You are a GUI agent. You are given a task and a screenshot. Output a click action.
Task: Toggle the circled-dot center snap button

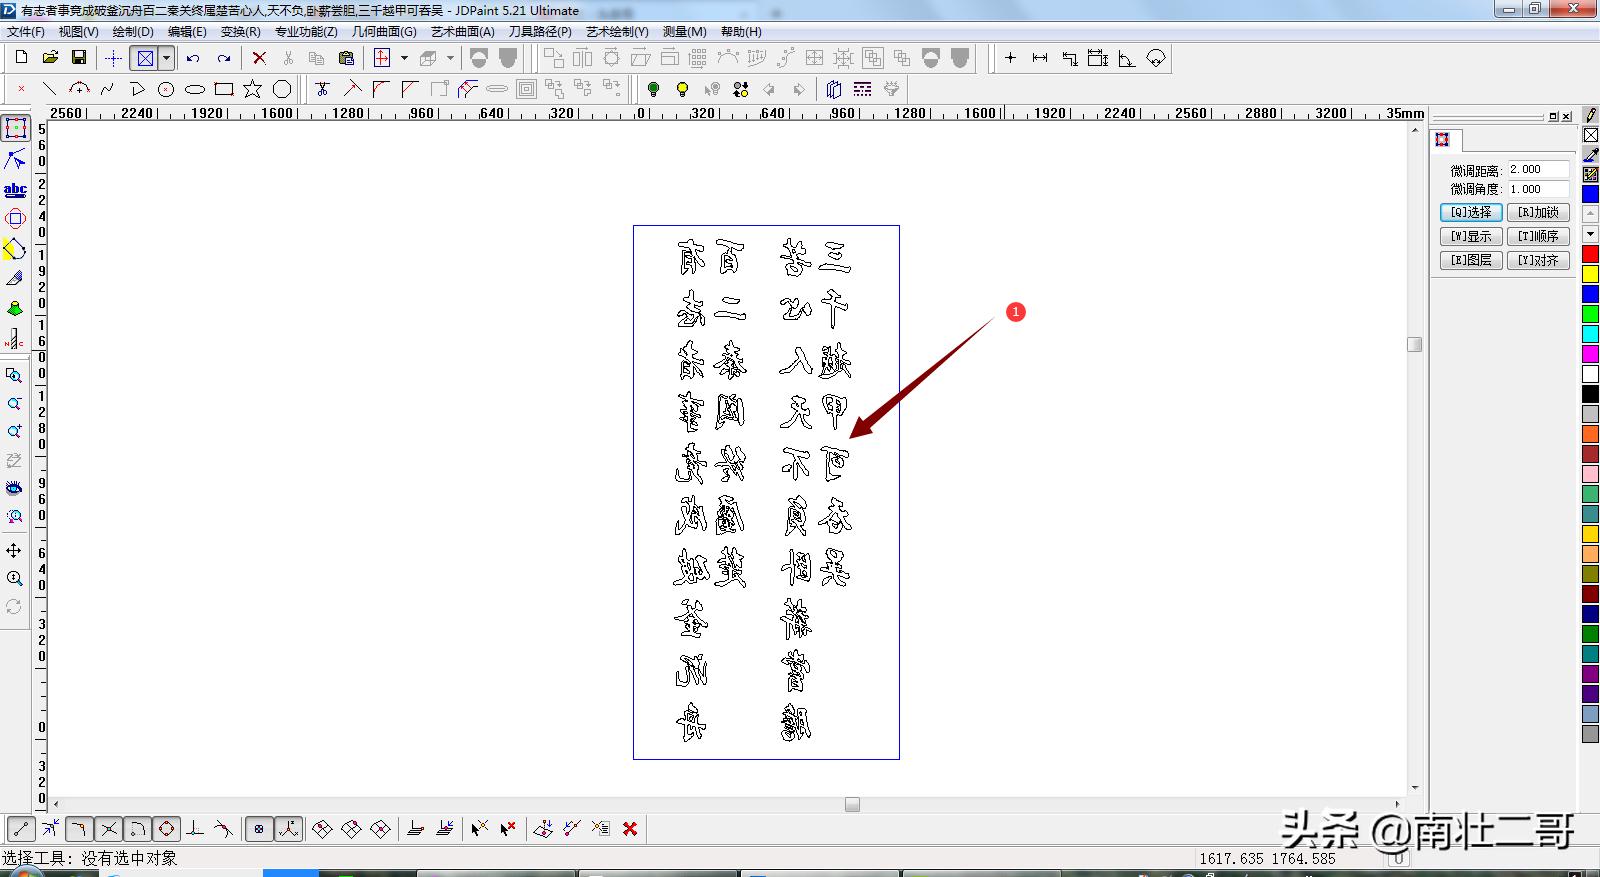point(259,828)
